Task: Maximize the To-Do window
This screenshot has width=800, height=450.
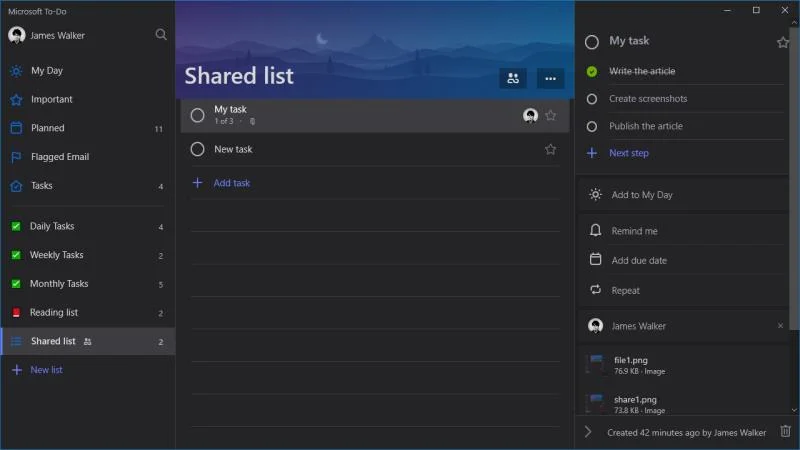Action: 756,10
